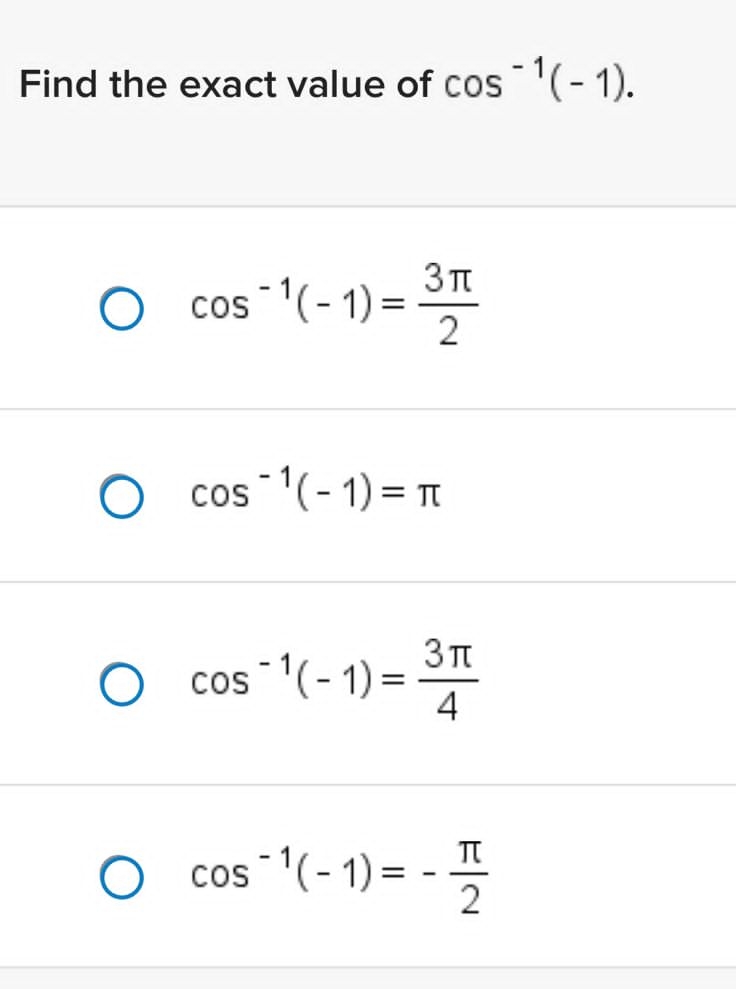Click the answer text showing 3π/2
The image size is (736, 989).
[330, 308]
